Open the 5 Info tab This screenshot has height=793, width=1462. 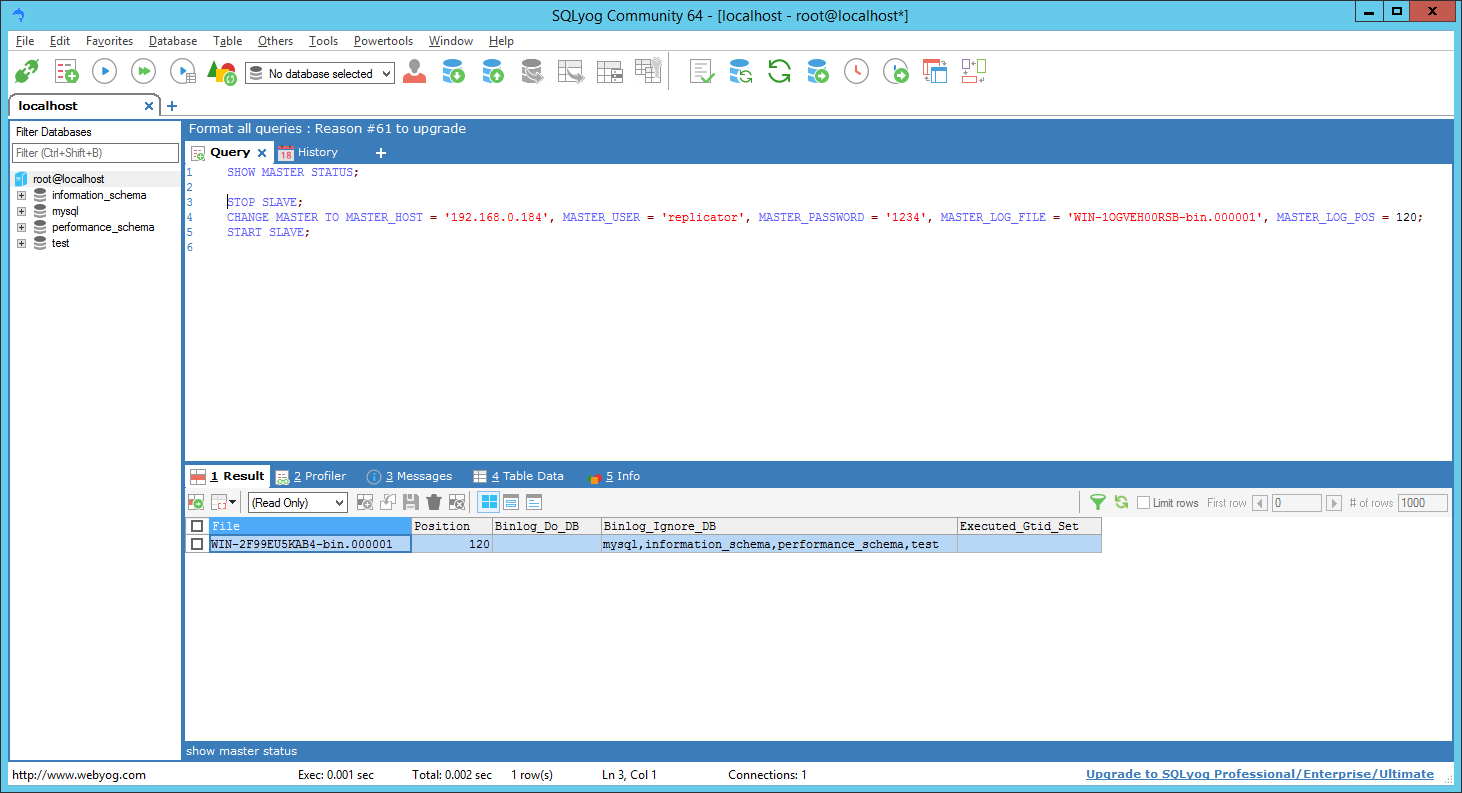(x=613, y=476)
